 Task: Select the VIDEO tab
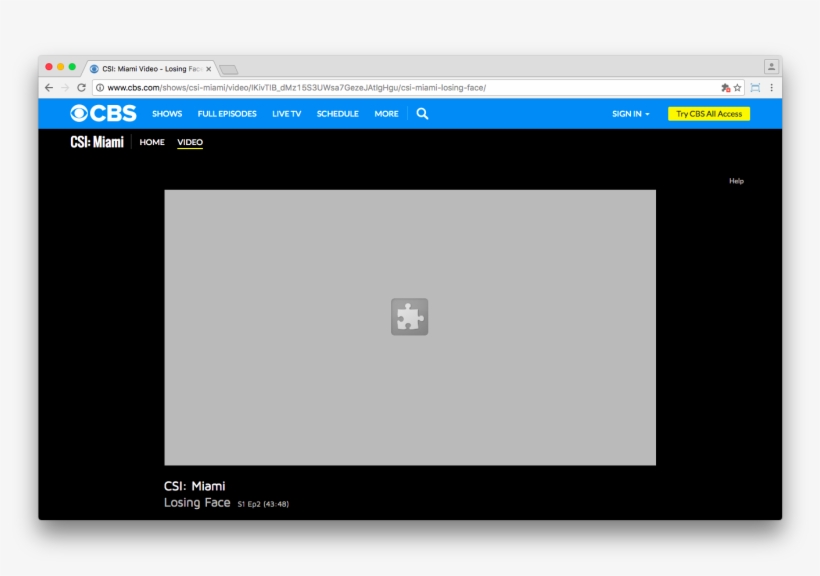[190, 142]
